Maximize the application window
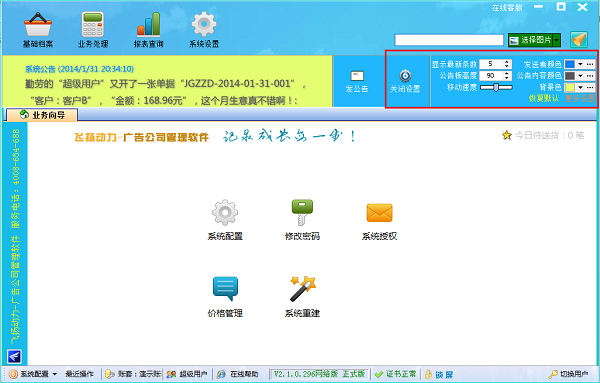This screenshot has height=383, width=600. coord(561,7)
